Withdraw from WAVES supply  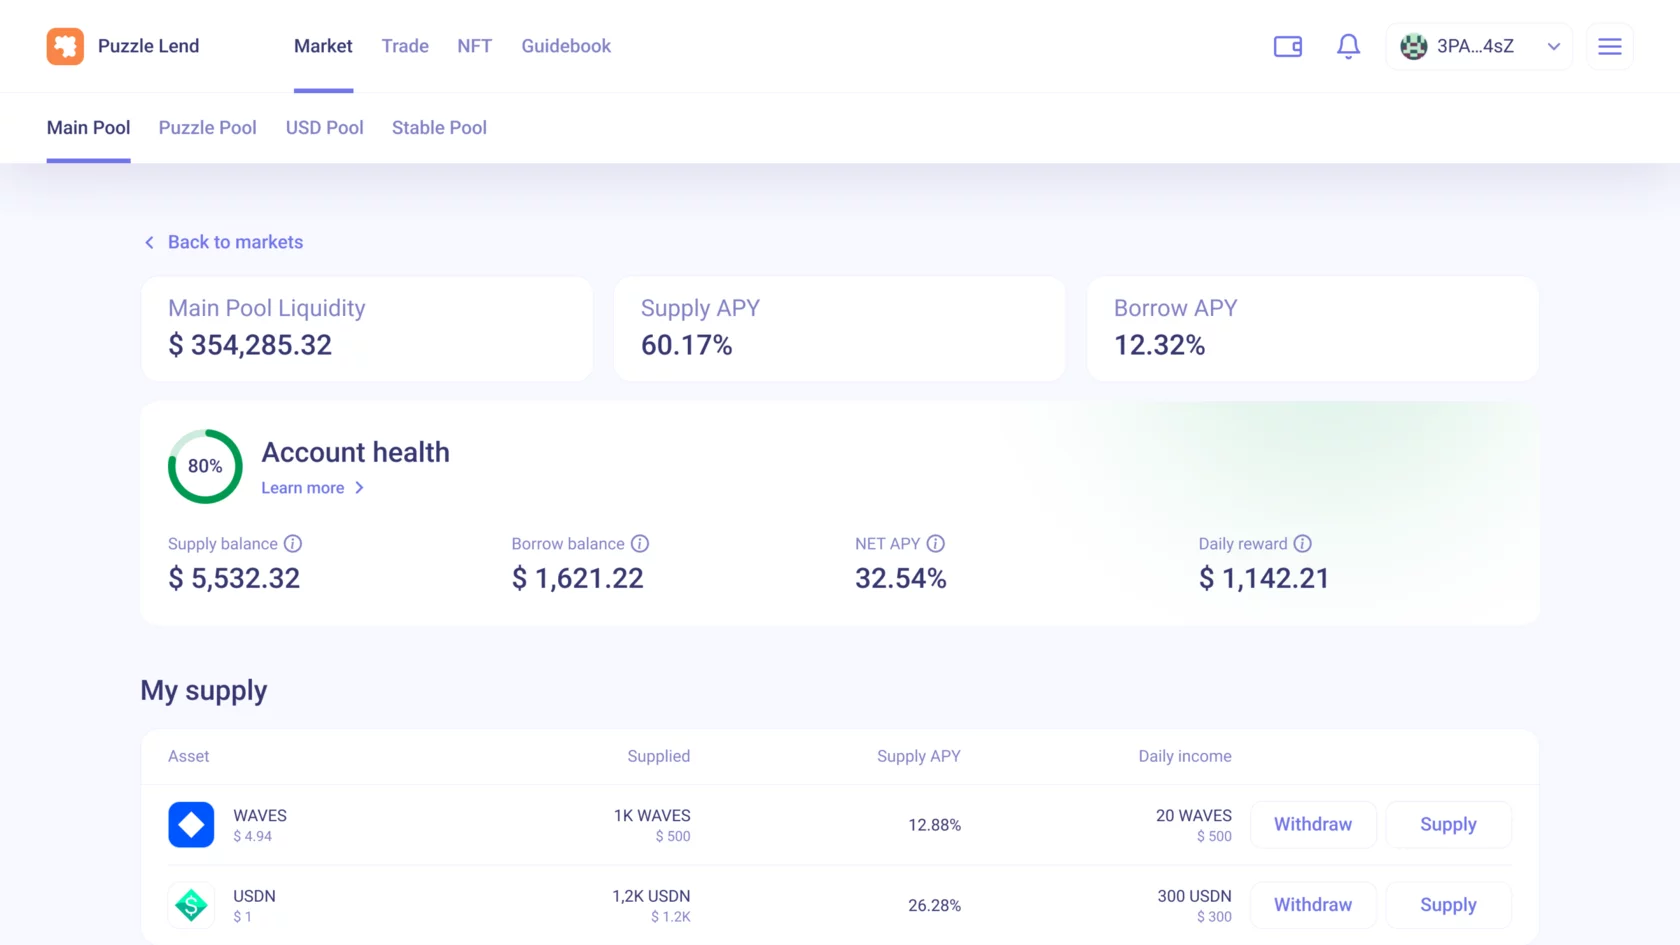[x=1313, y=825]
